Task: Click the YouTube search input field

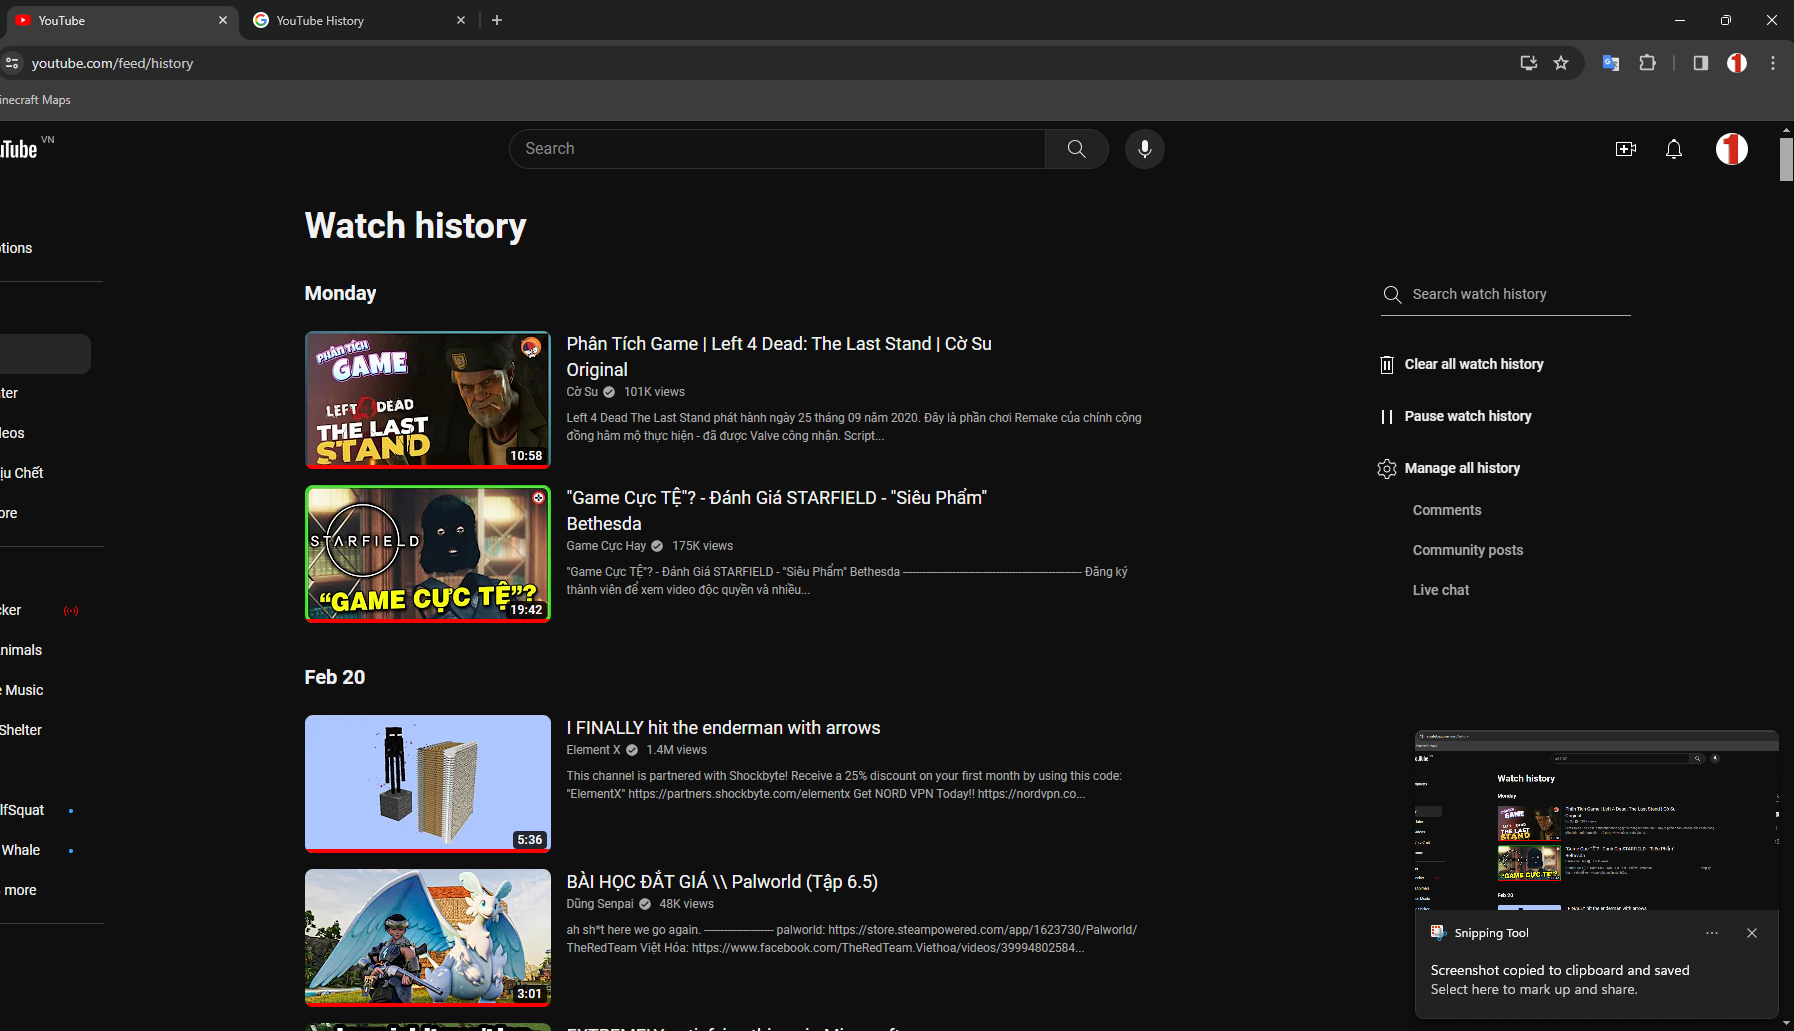Action: (x=777, y=149)
